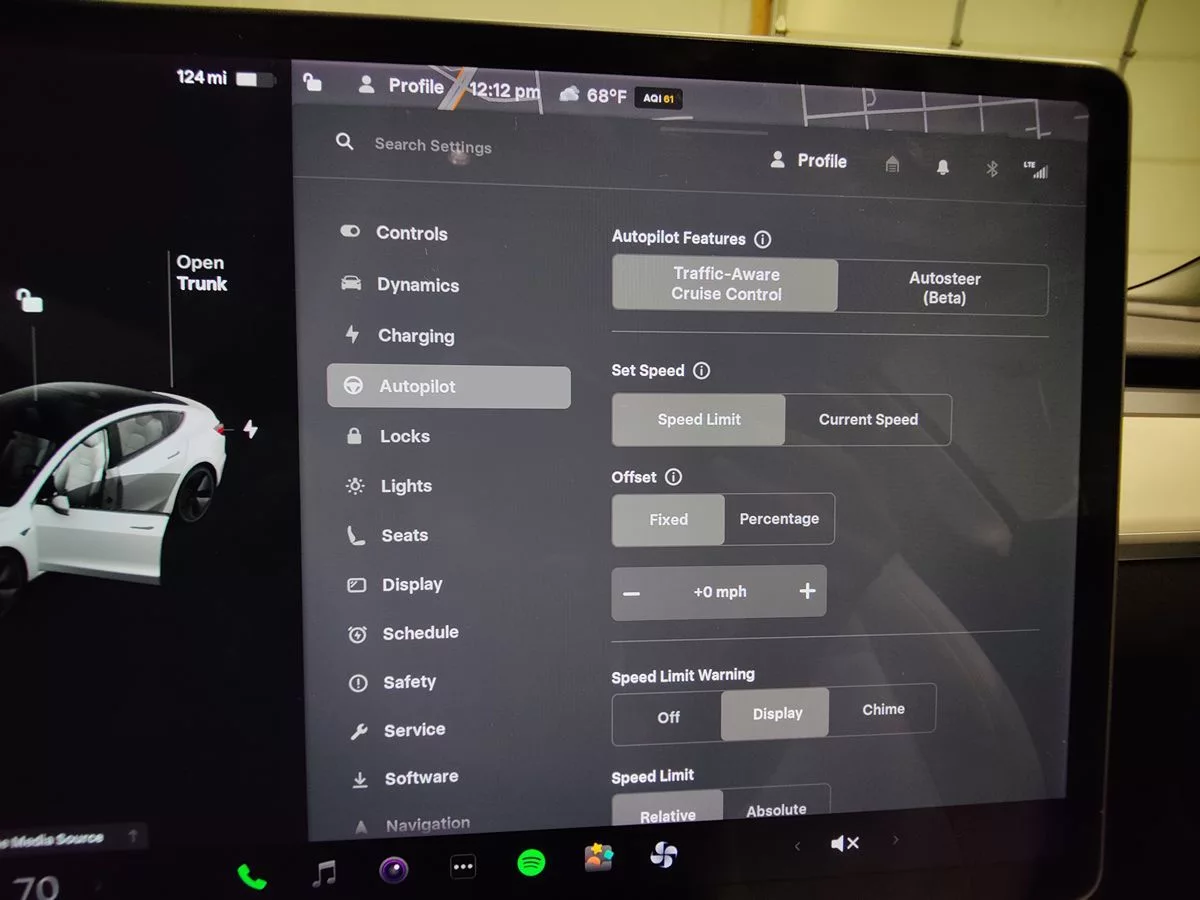
Task: Set Speed Limit Warning to Chime
Action: [x=883, y=710]
